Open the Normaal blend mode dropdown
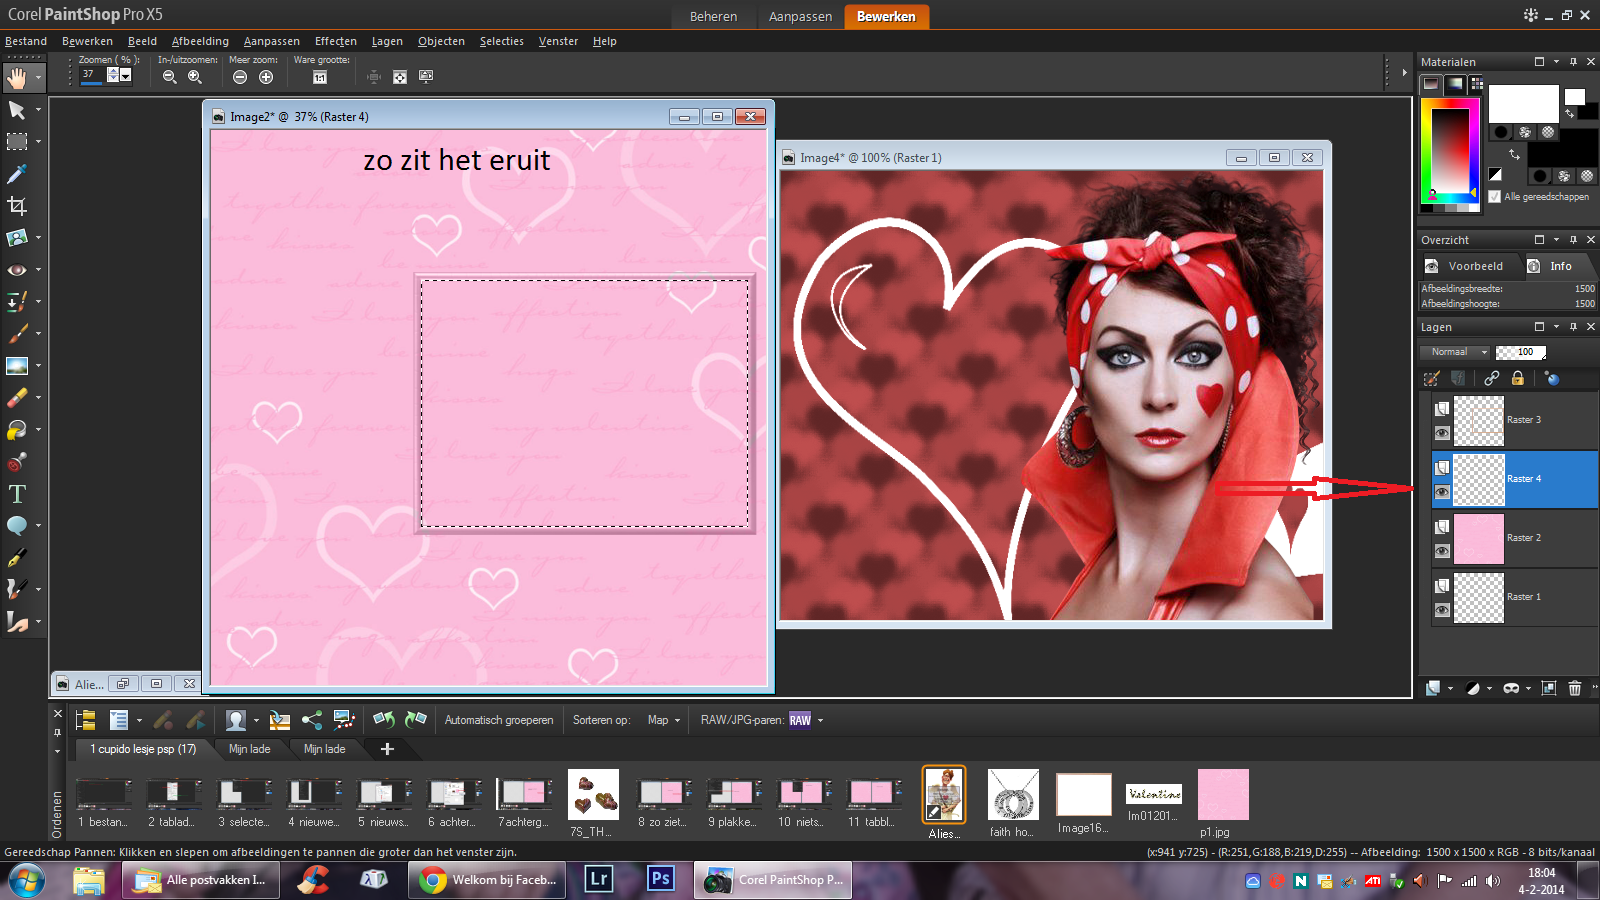 coord(1455,352)
